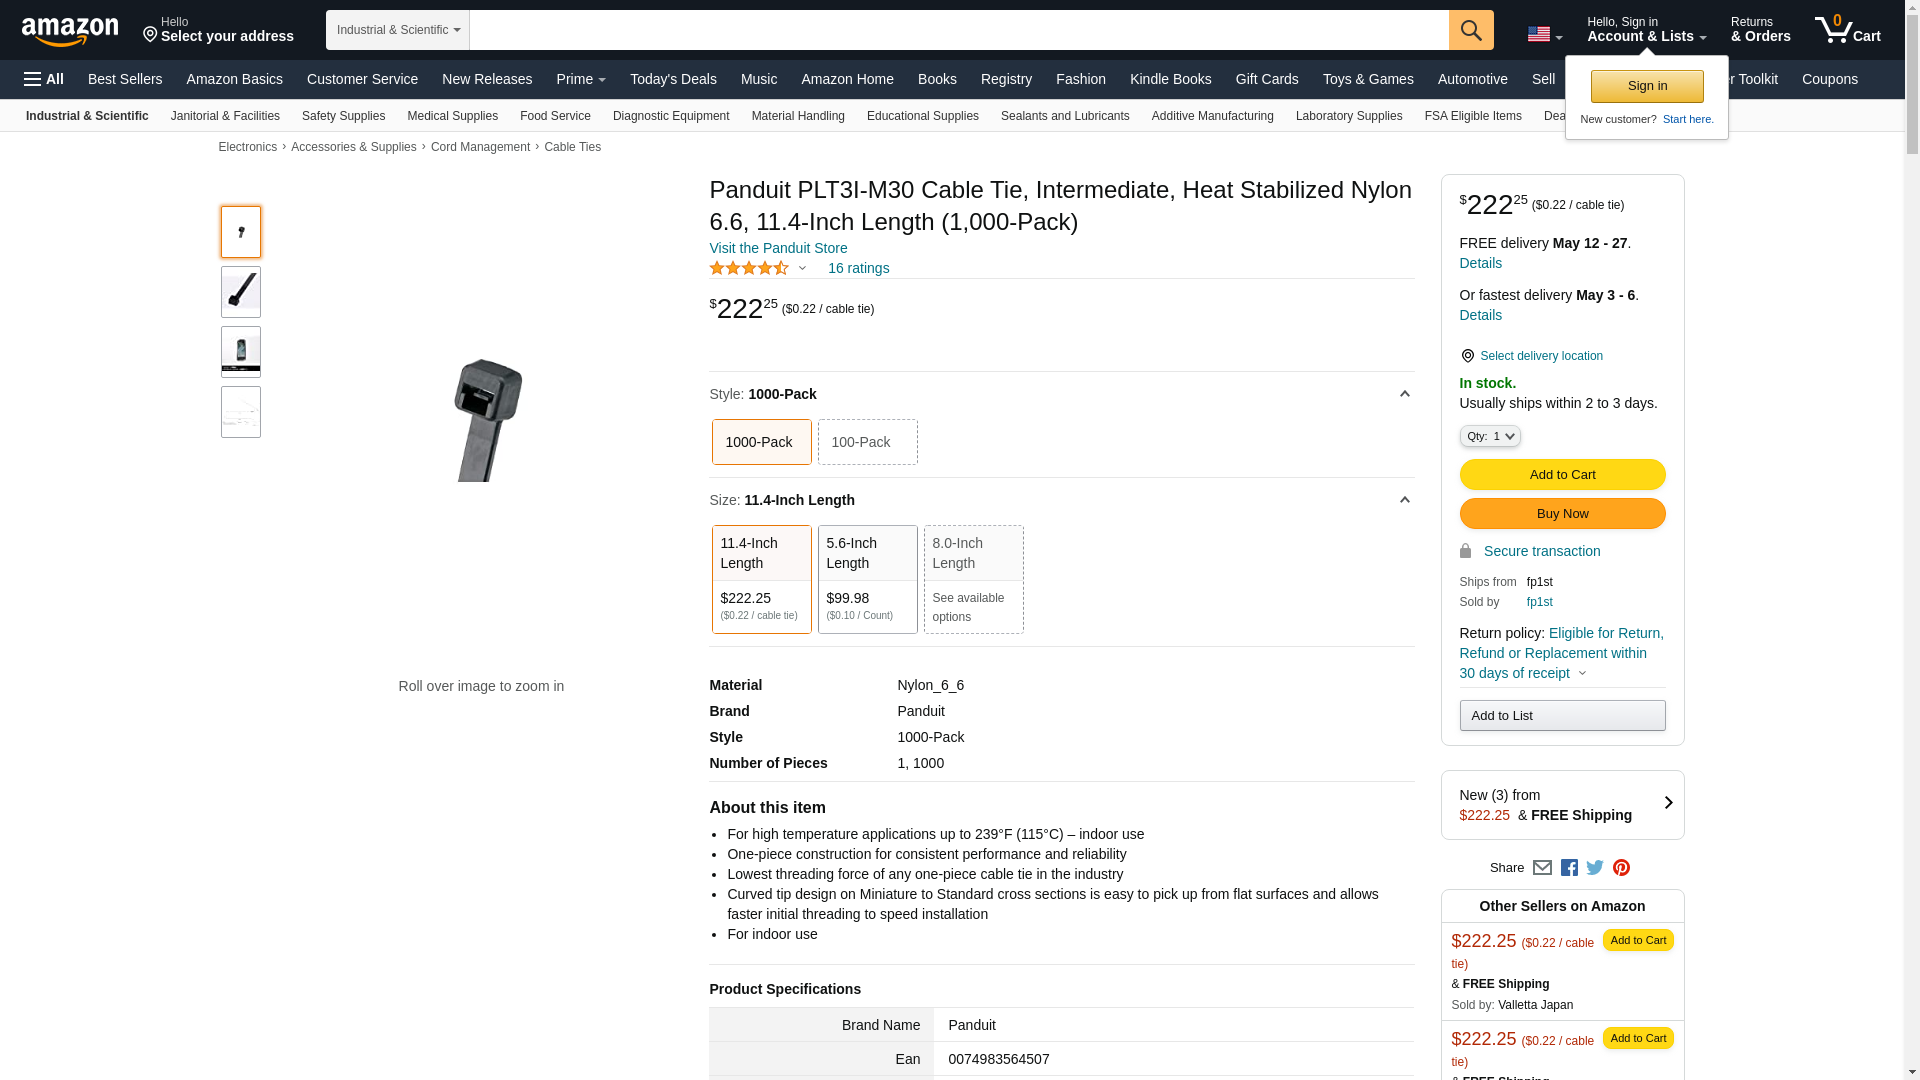Visit the Panduit Store link
This screenshot has height=1080, width=1920.
[x=778, y=248]
